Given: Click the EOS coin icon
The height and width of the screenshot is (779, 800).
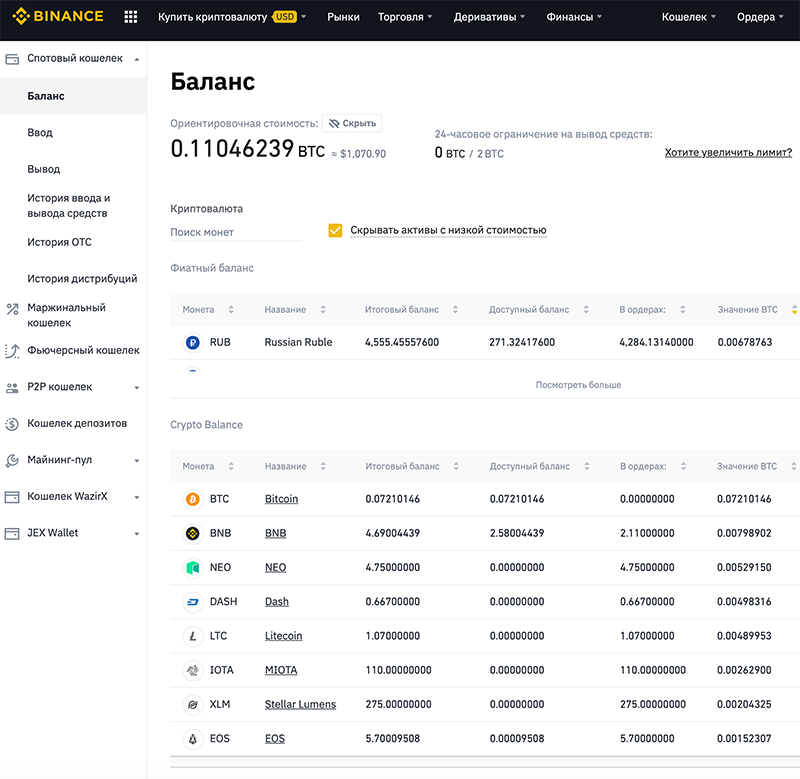Looking at the screenshot, I should 193,739.
